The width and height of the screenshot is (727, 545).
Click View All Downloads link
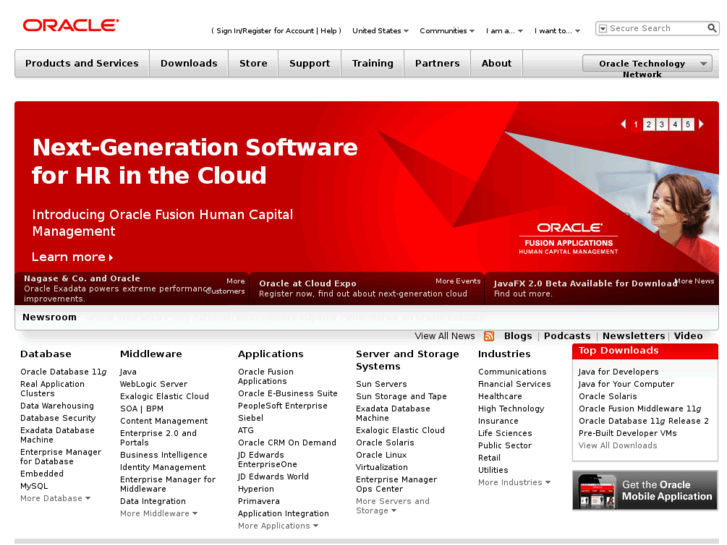point(618,446)
